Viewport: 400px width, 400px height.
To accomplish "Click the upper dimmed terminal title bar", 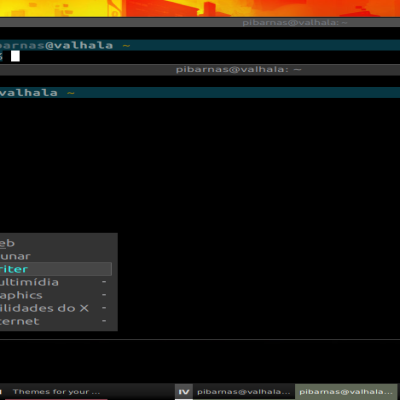I will click(x=200, y=23).
